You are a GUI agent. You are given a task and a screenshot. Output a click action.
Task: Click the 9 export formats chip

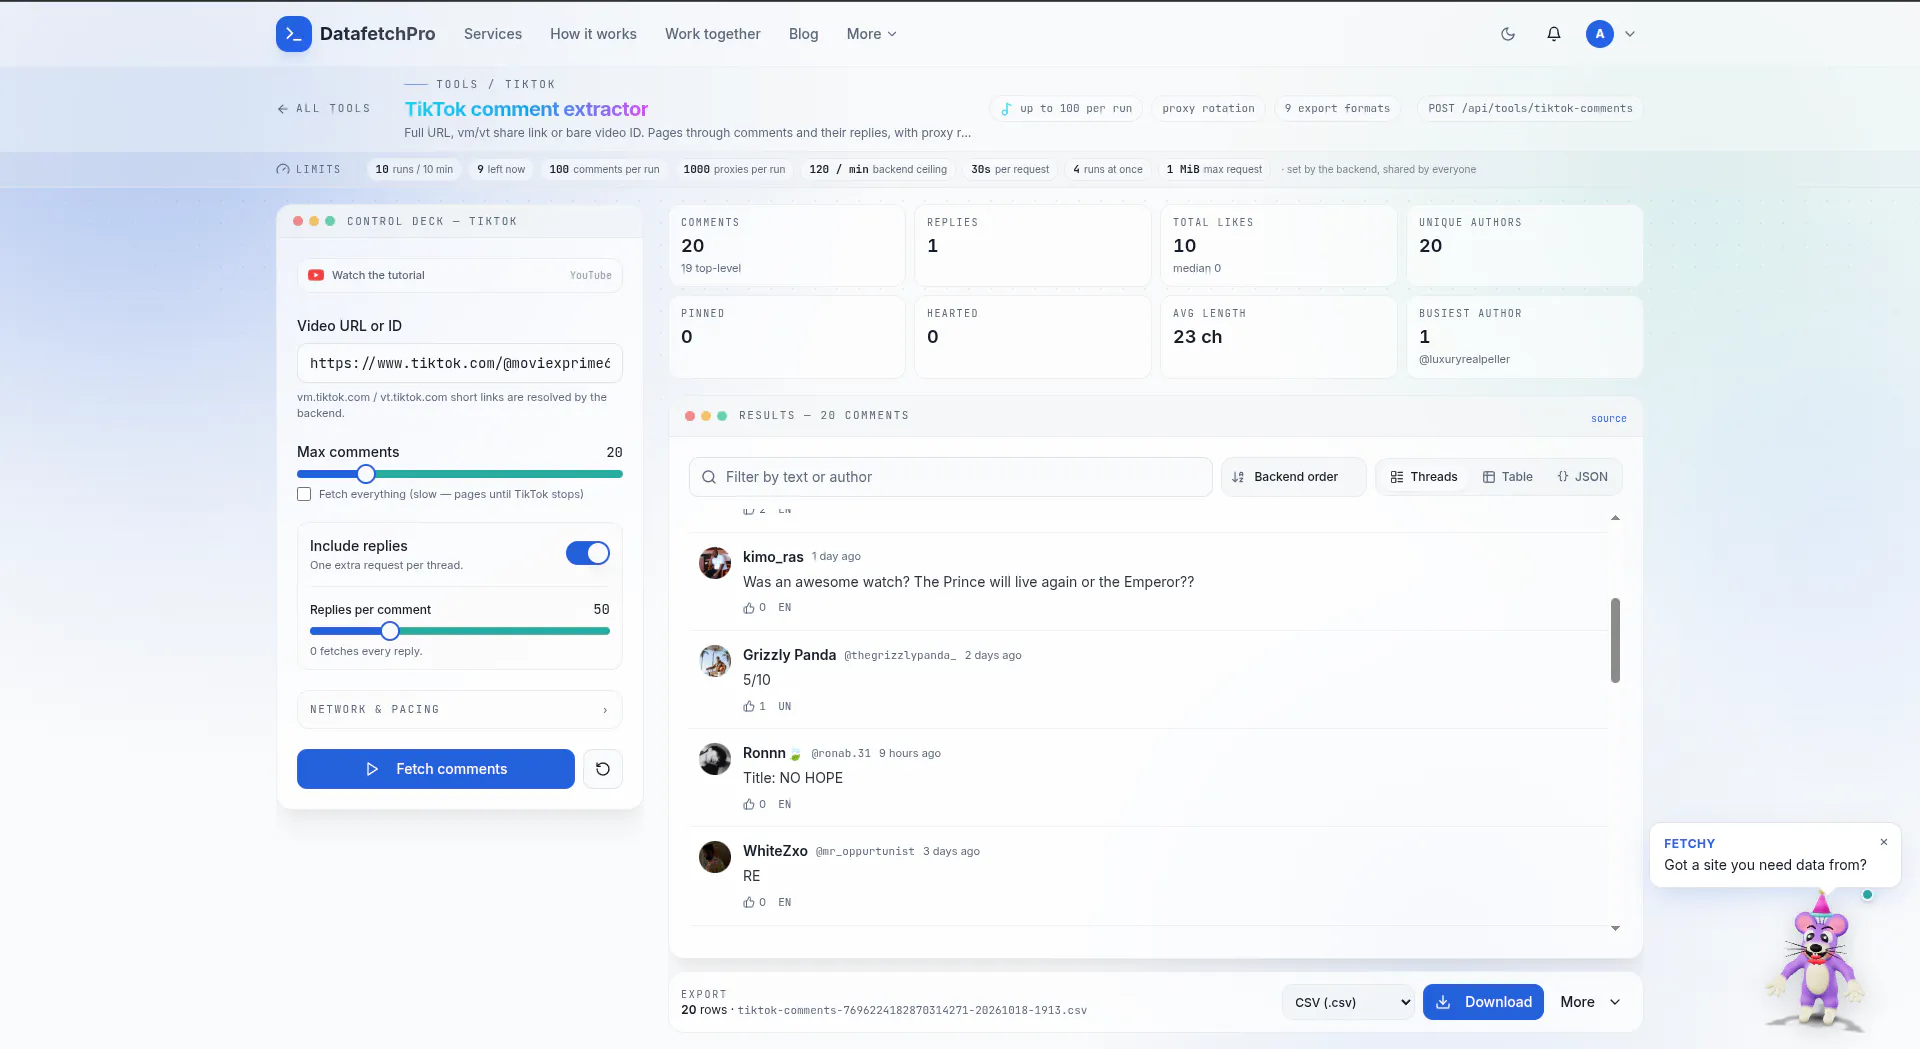pyautogui.click(x=1337, y=109)
